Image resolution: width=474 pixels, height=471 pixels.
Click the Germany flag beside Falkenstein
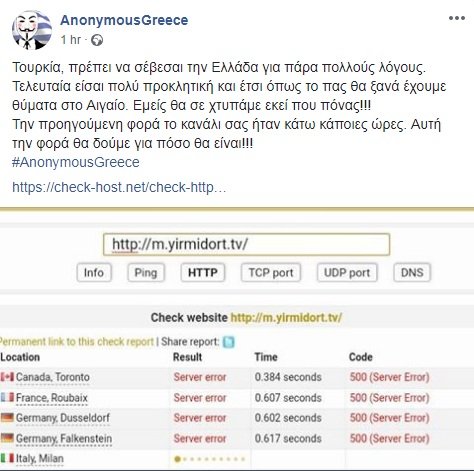coord(7,438)
